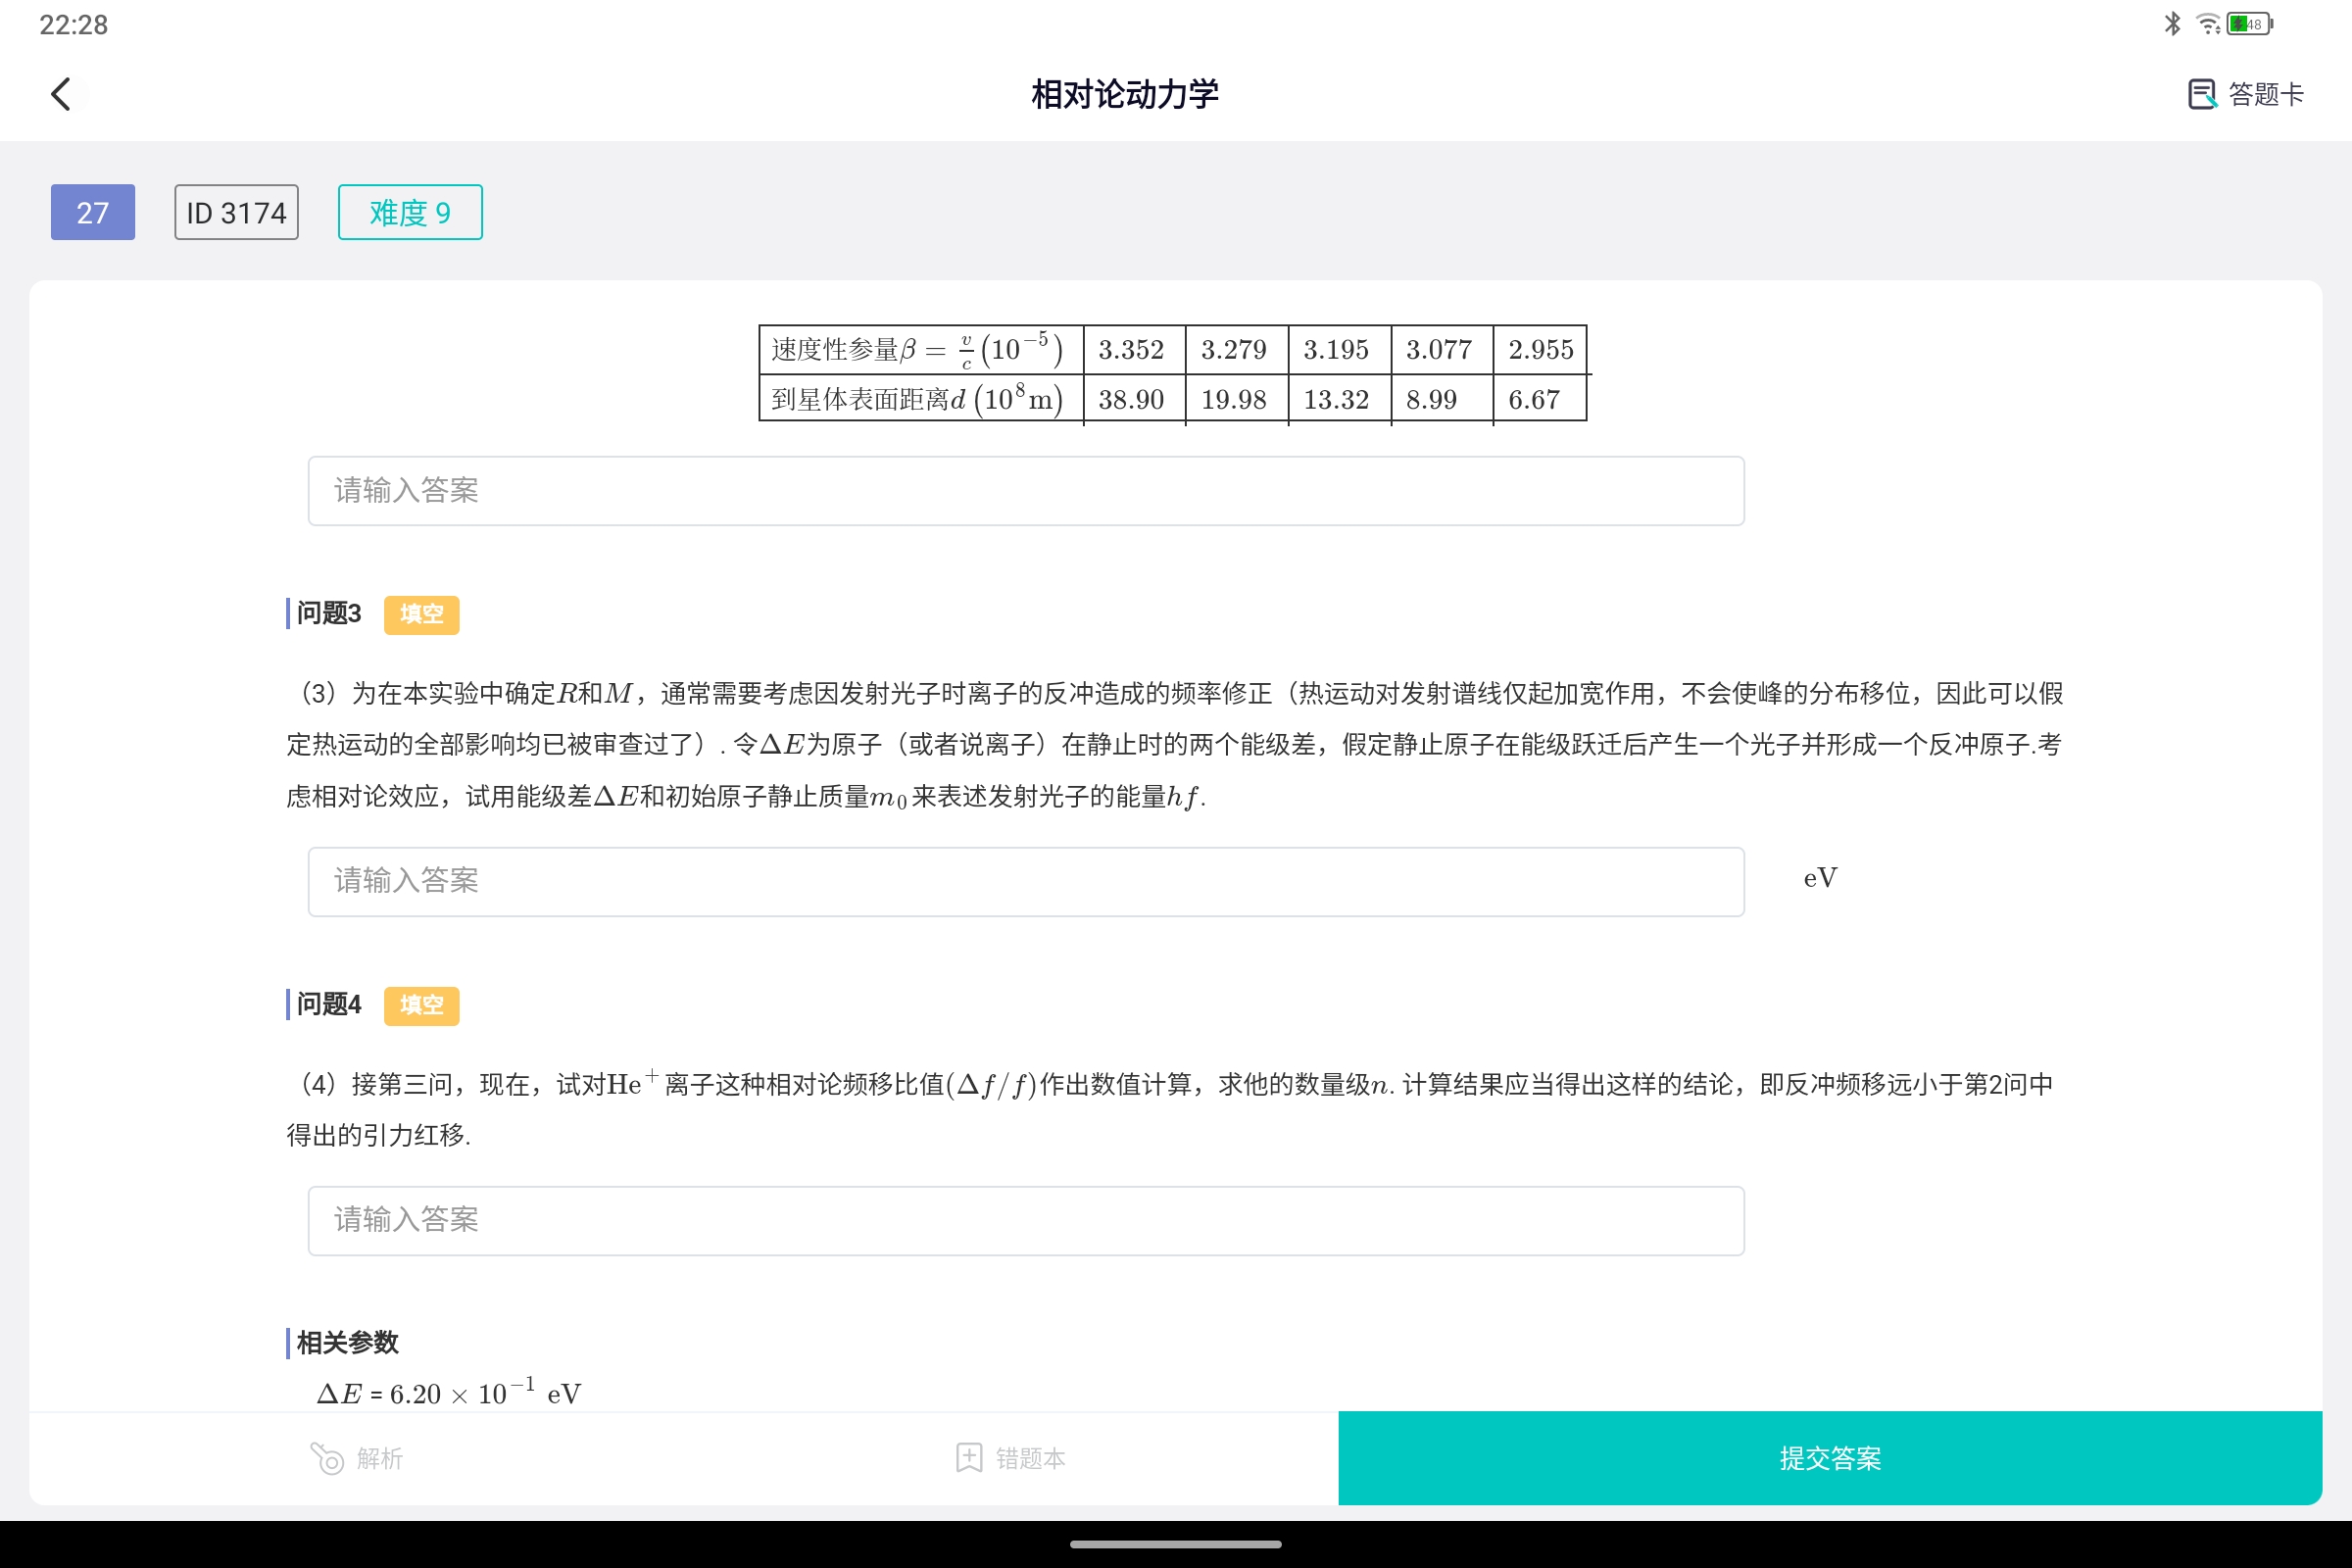The image size is (2352, 1568).
Task: Open the 答题卡 answer sheet
Action: click(x=2248, y=93)
